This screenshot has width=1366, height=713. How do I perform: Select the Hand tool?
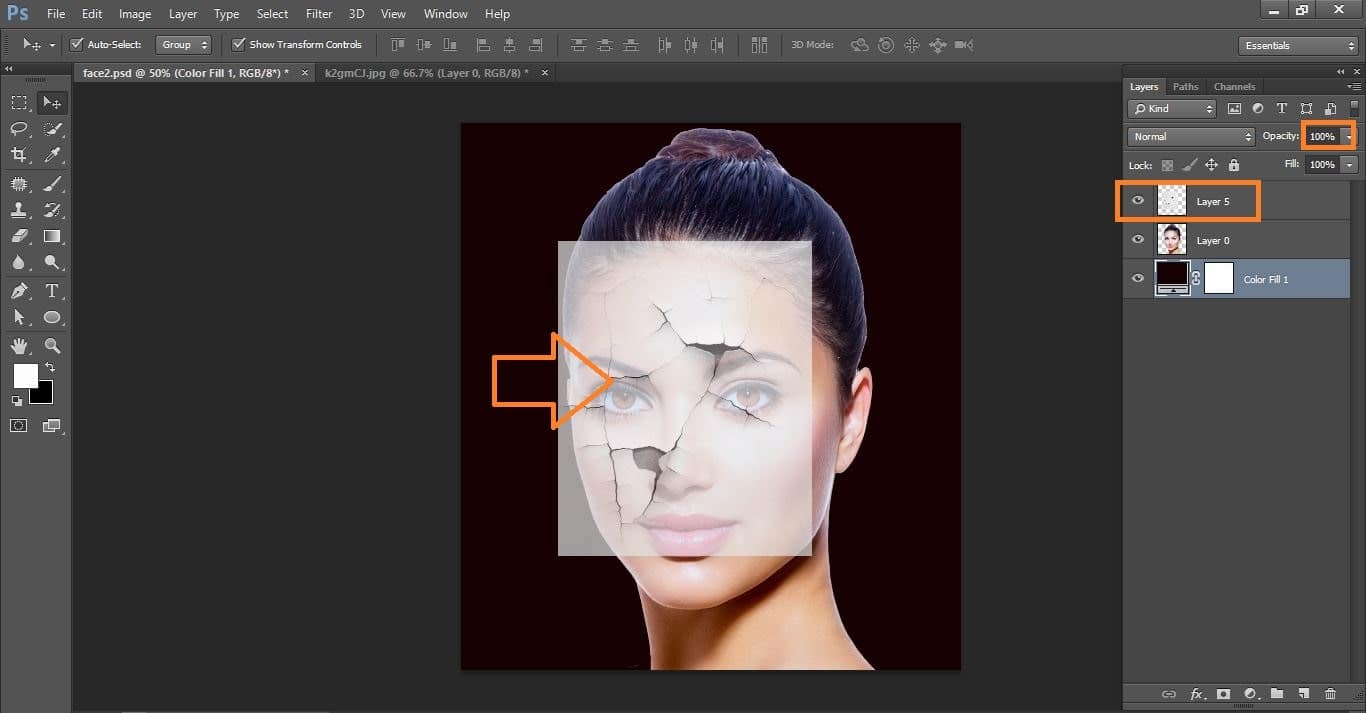coord(18,346)
